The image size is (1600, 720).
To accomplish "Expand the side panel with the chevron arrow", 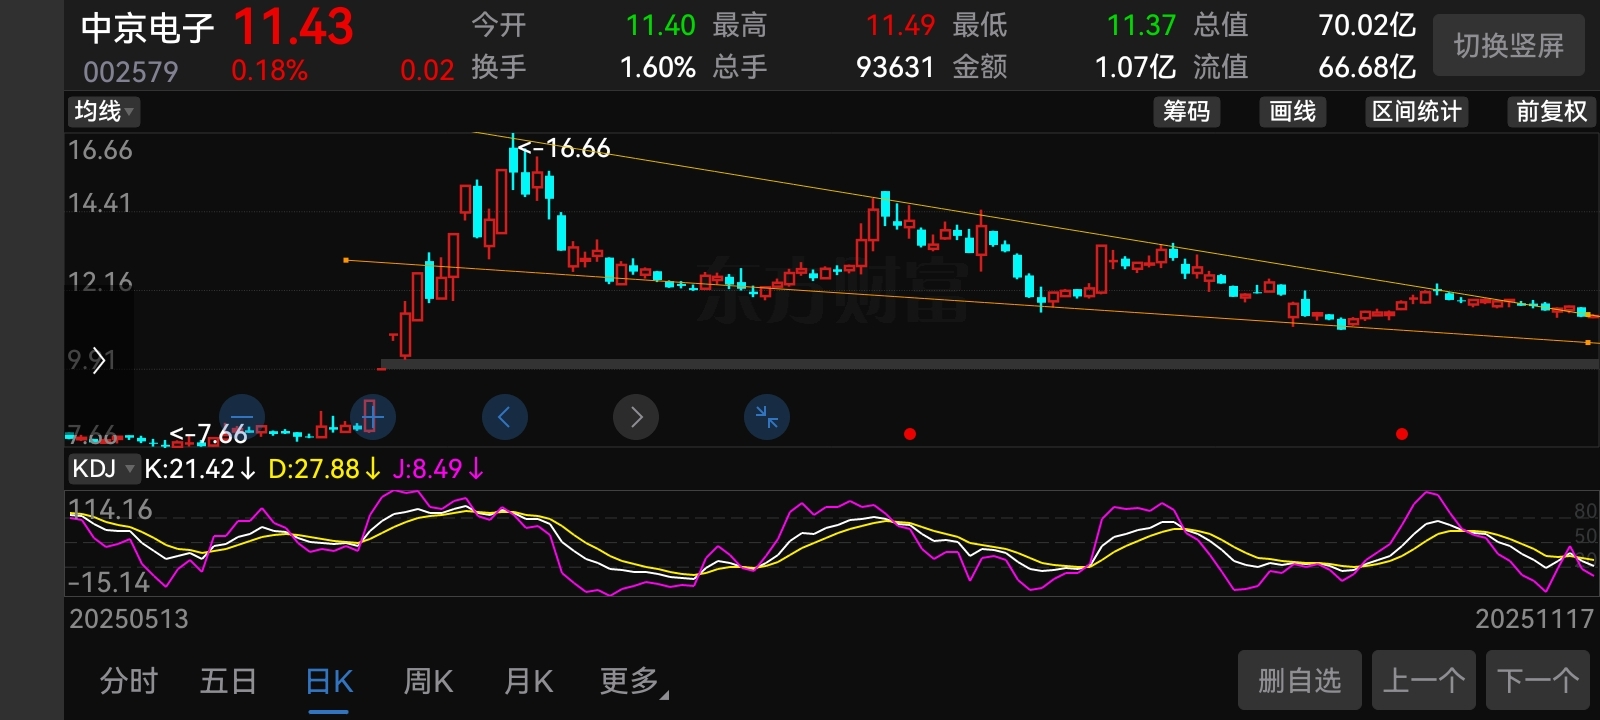I will point(99,360).
